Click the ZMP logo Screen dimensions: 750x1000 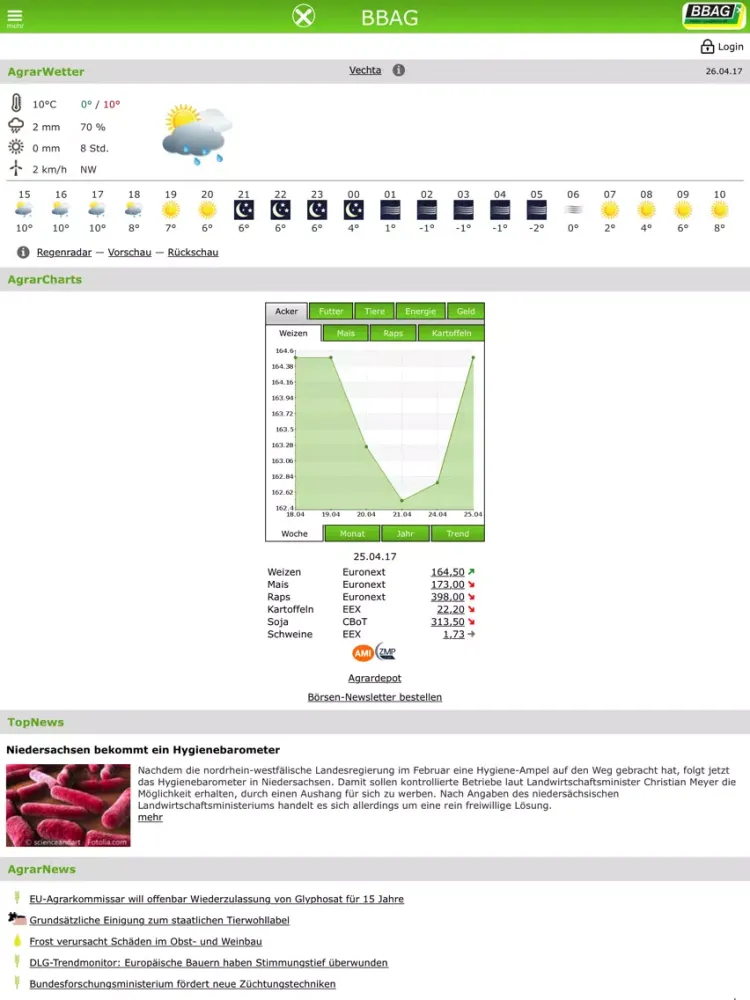tap(386, 652)
